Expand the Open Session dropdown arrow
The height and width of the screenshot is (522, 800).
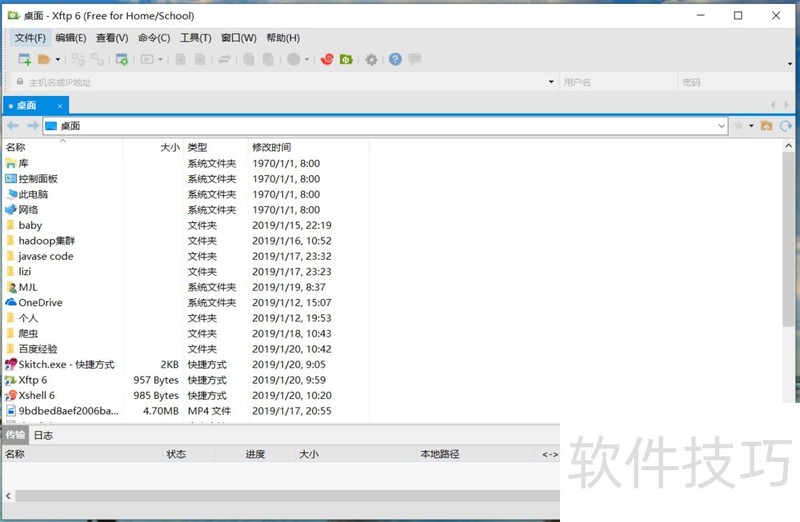coord(58,60)
